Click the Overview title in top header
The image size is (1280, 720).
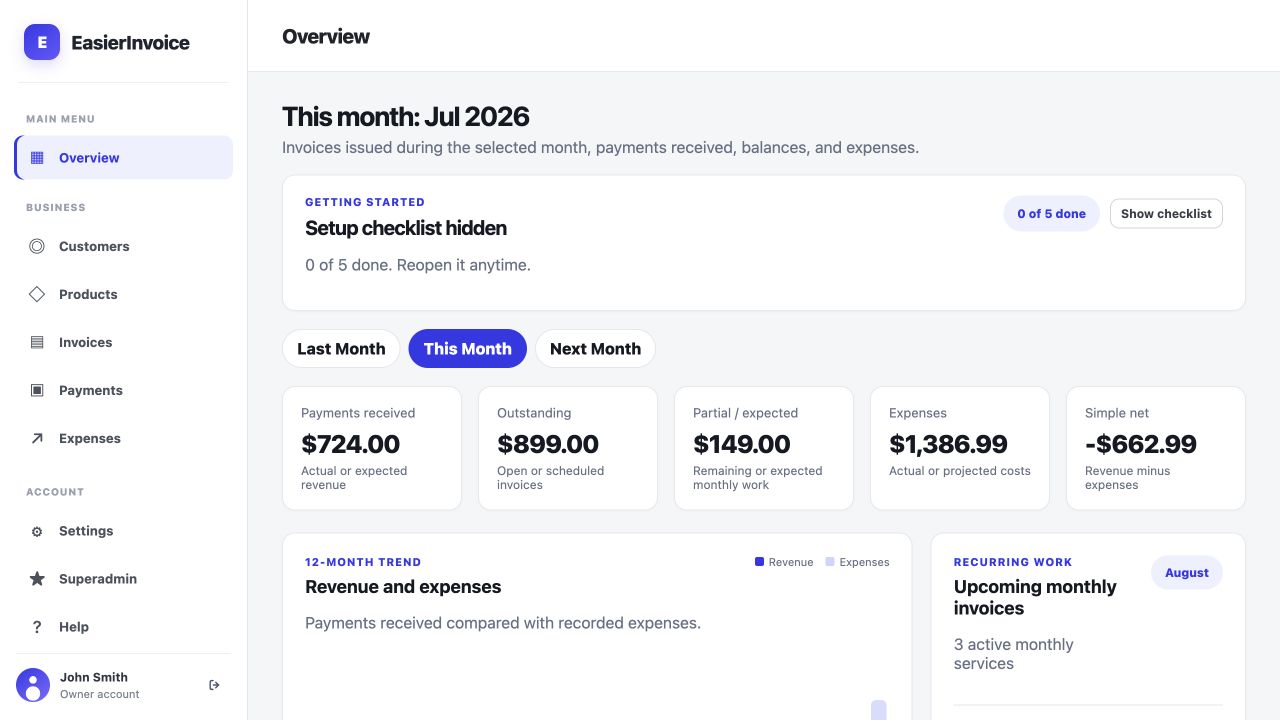[x=326, y=36]
